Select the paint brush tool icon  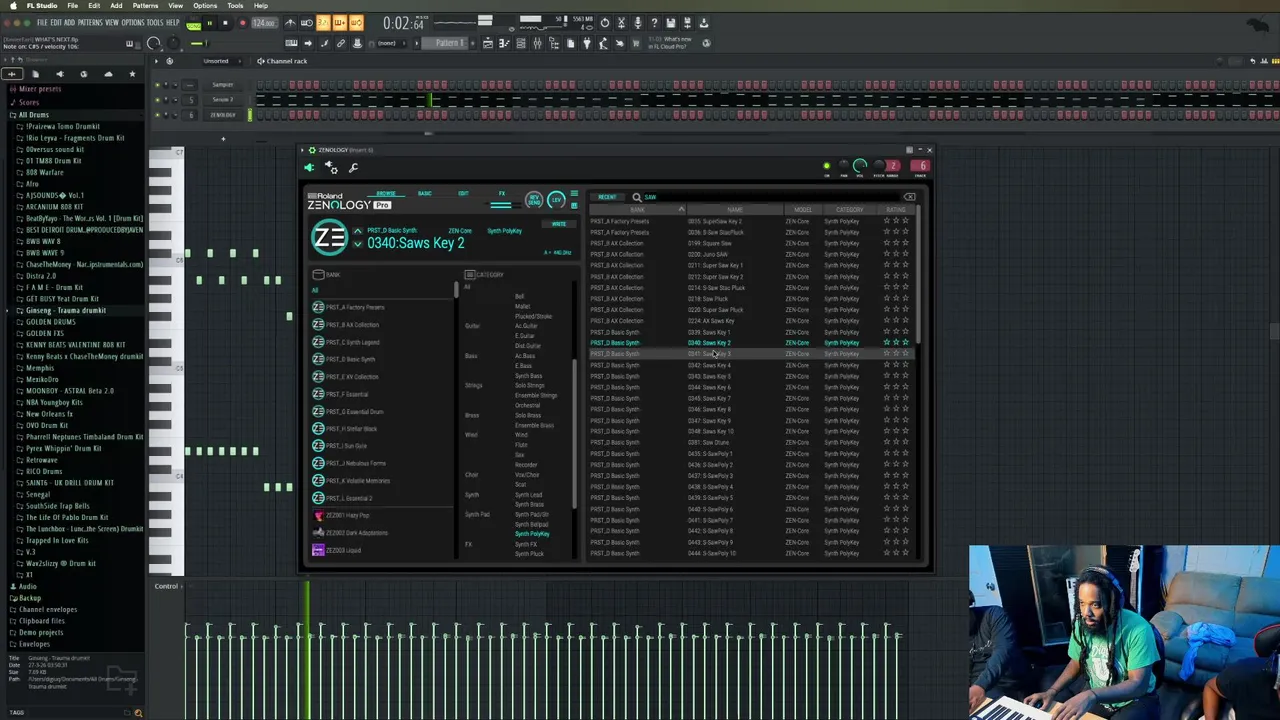(324, 43)
